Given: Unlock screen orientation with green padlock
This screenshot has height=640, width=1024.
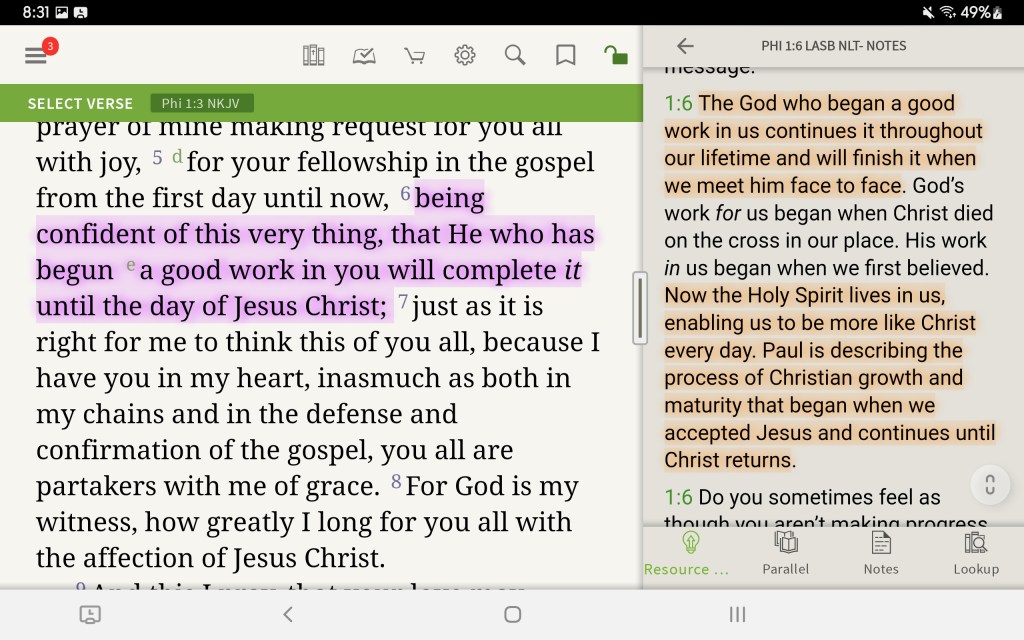Looking at the screenshot, I should click(x=614, y=55).
